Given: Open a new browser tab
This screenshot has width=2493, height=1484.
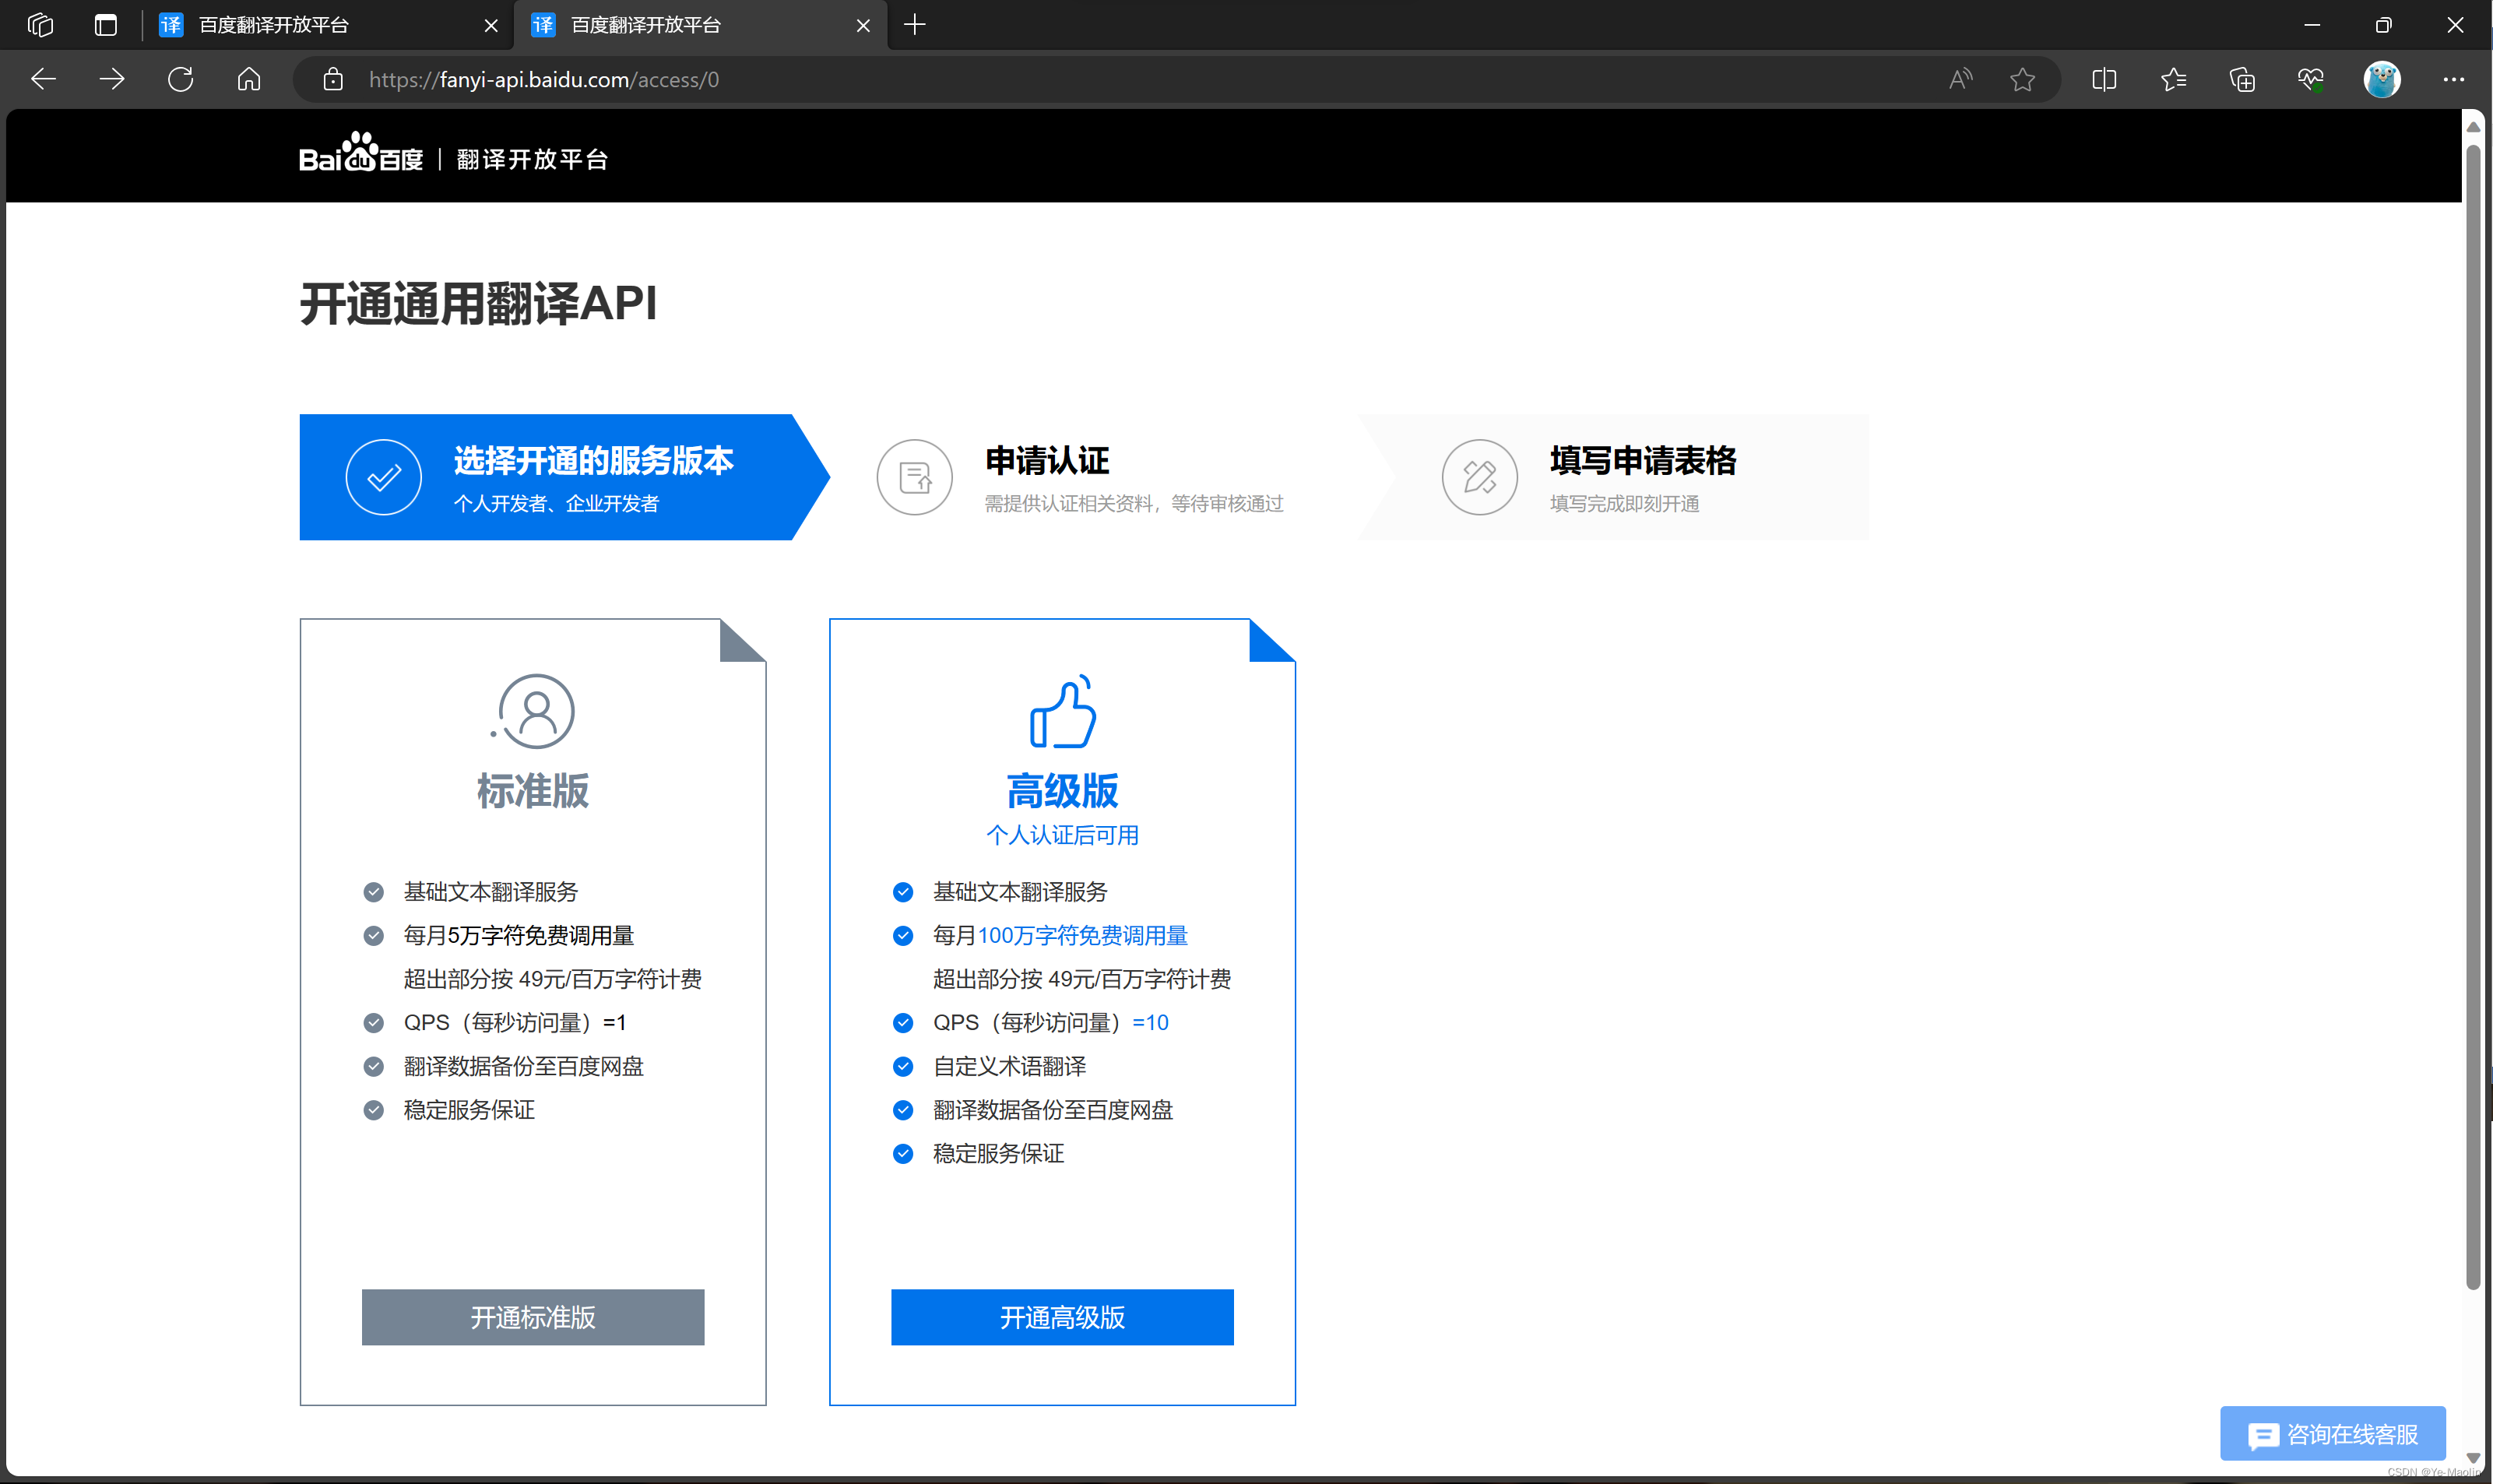Looking at the screenshot, I should 914,25.
